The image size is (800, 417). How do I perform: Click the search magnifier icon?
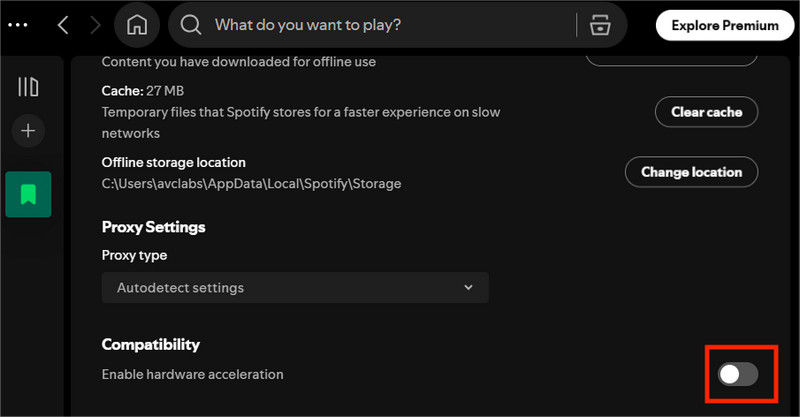pos(191,24)
